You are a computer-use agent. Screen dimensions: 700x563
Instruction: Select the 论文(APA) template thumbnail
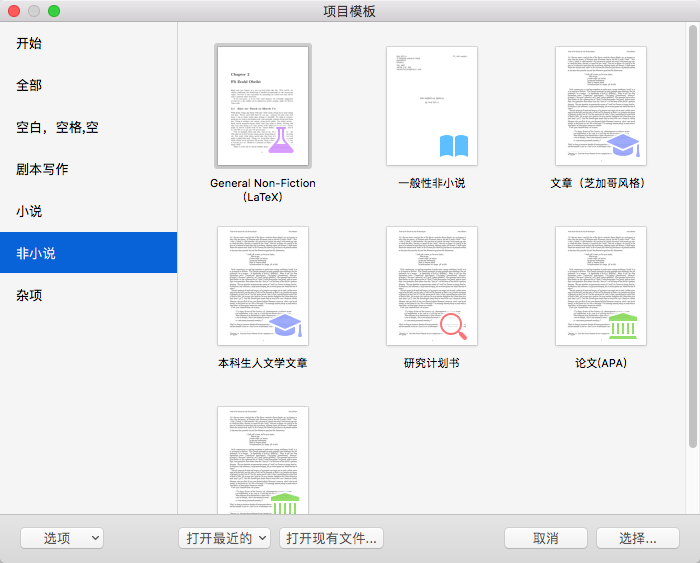point(601,286)
